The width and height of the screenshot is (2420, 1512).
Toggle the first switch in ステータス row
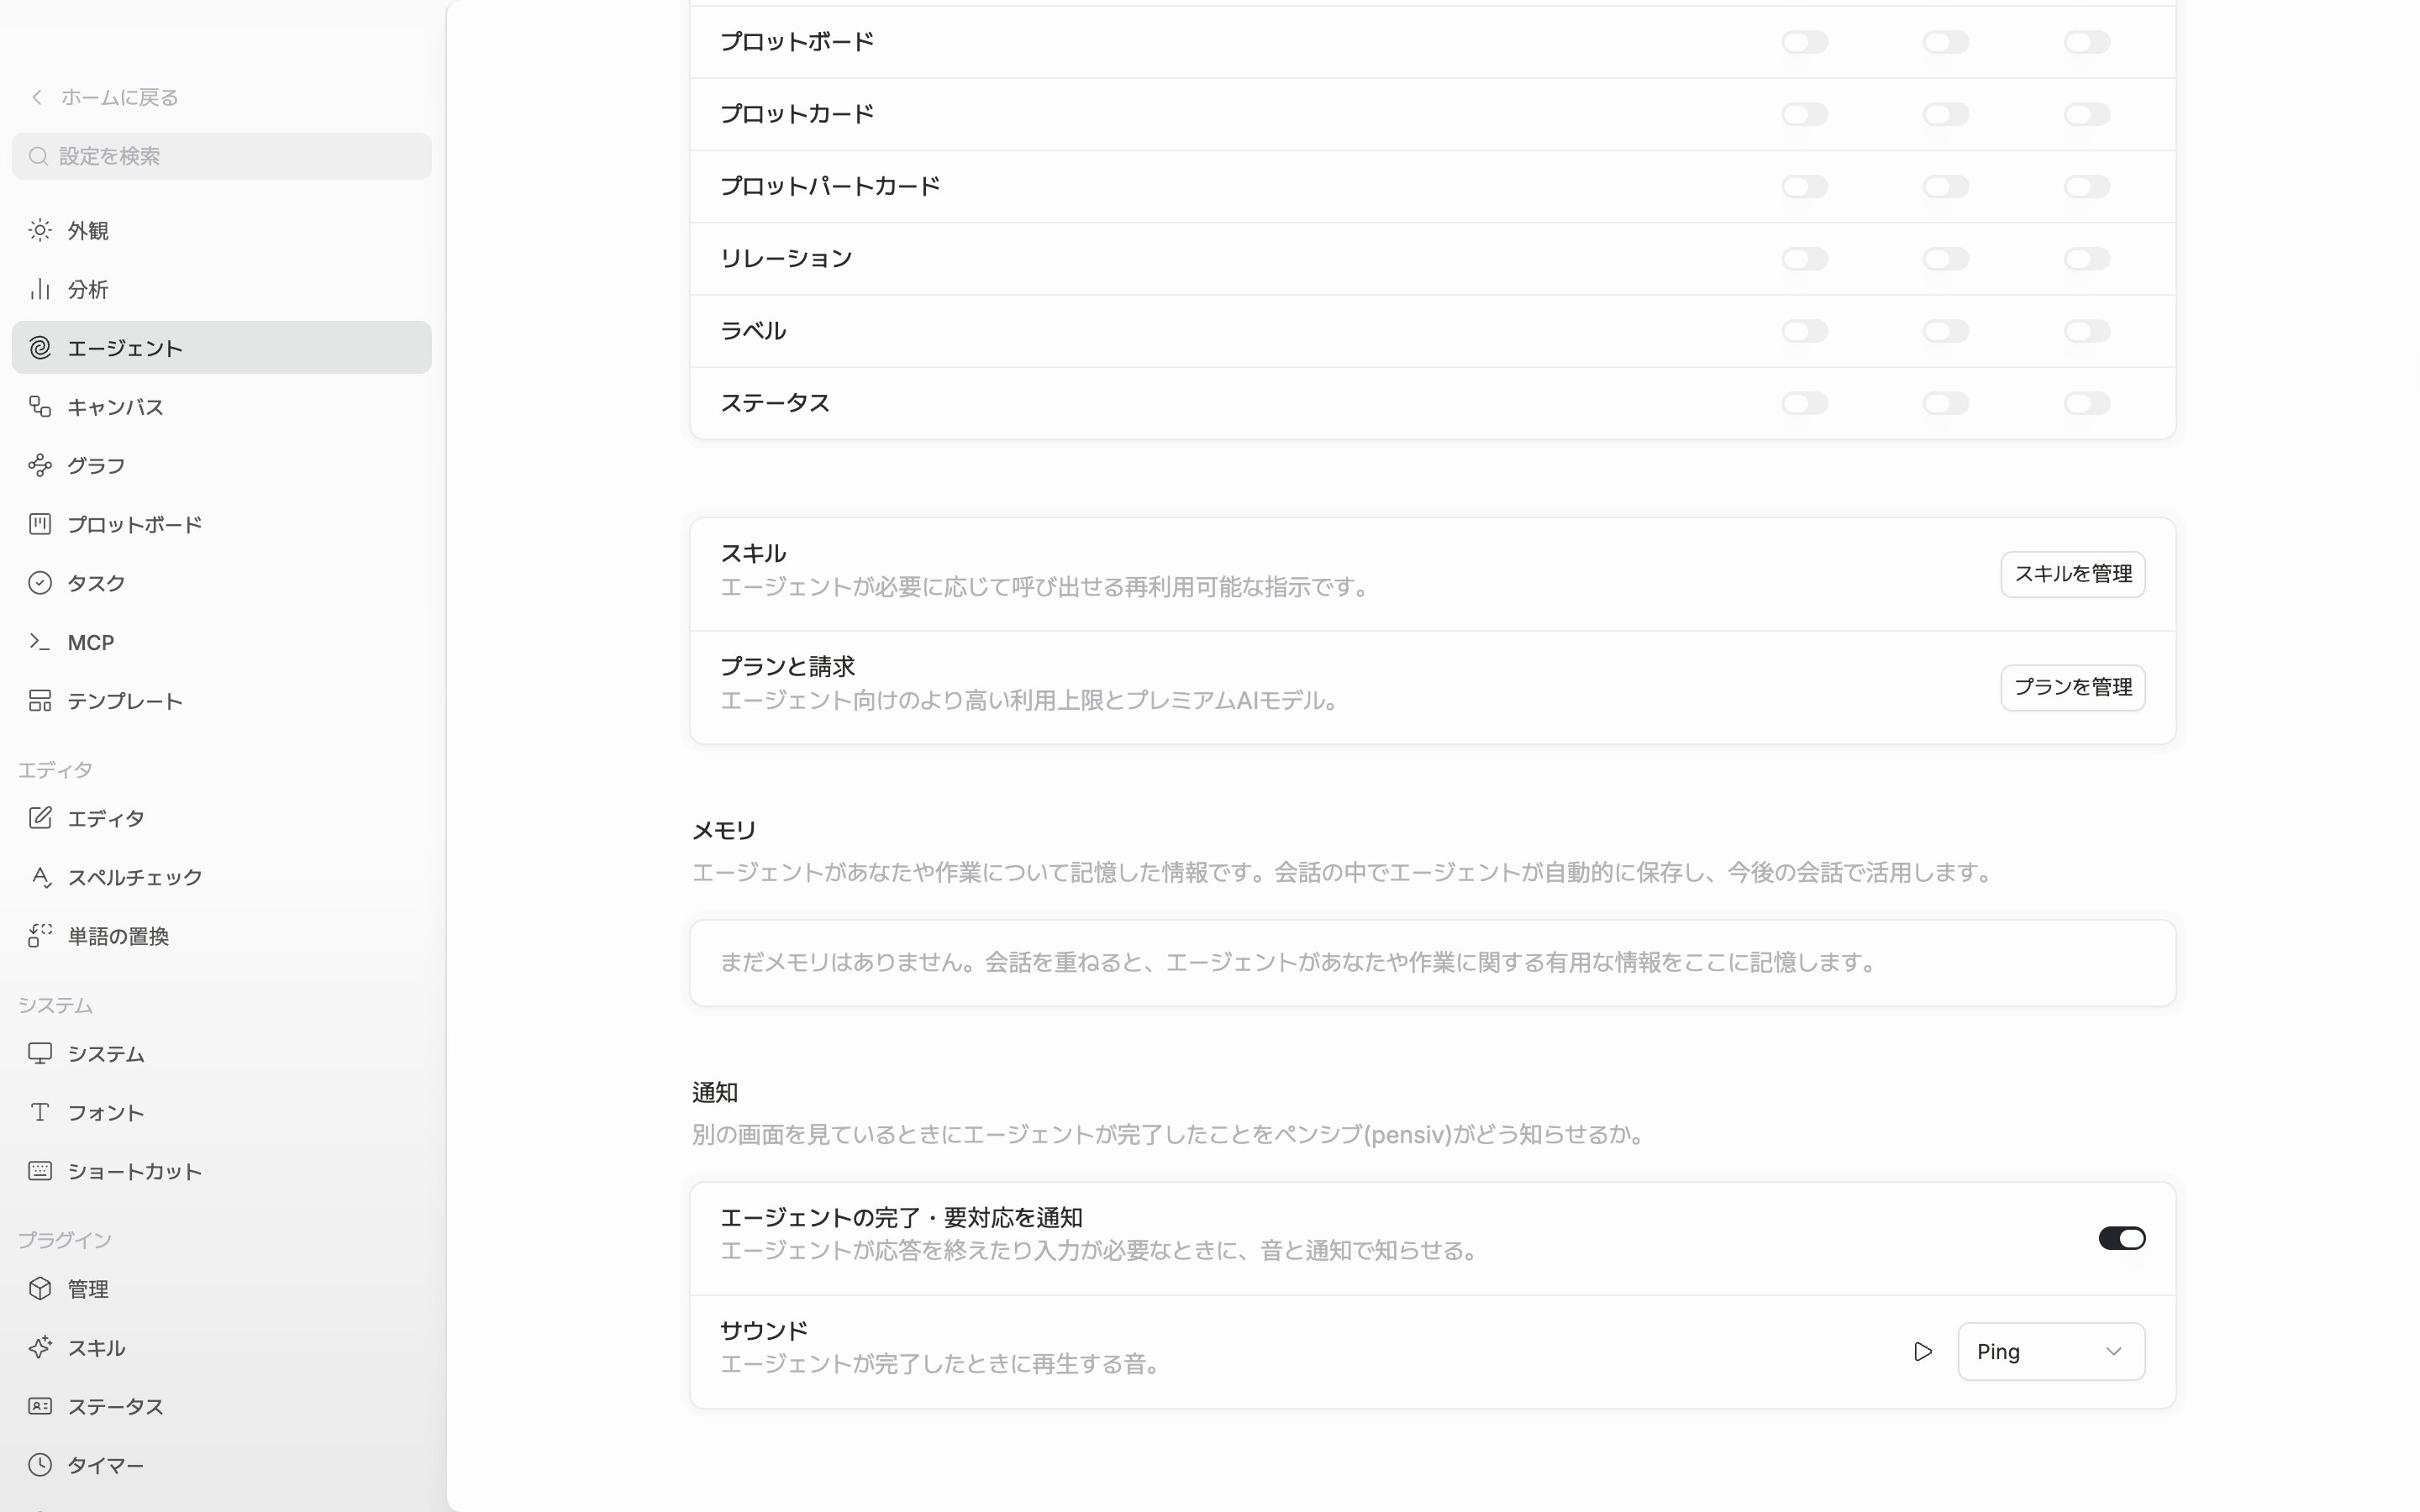(x=1805, y=403)
